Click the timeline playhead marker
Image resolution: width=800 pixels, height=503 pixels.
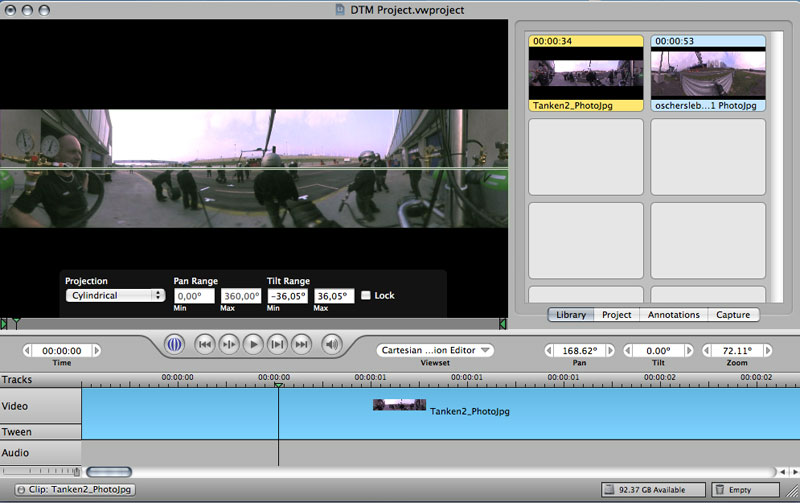point(278,385)
